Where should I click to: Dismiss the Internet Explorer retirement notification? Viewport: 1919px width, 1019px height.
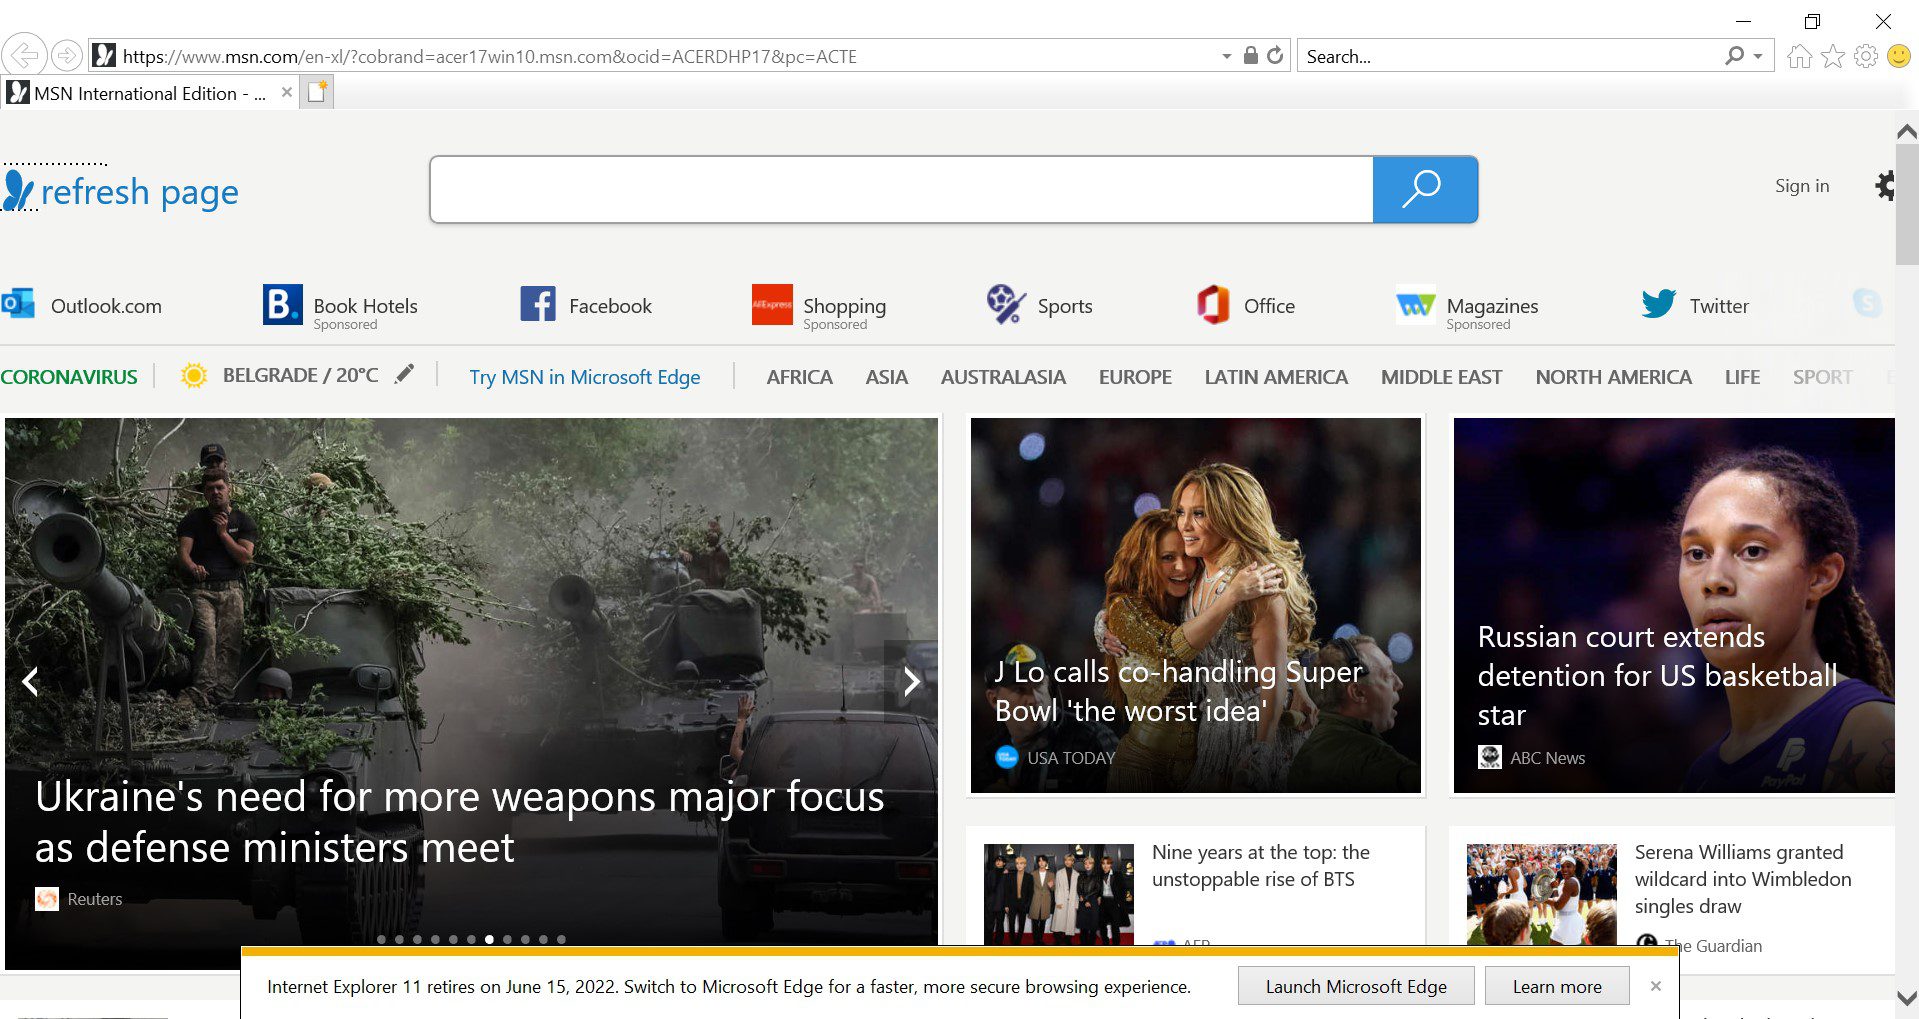1655,986
